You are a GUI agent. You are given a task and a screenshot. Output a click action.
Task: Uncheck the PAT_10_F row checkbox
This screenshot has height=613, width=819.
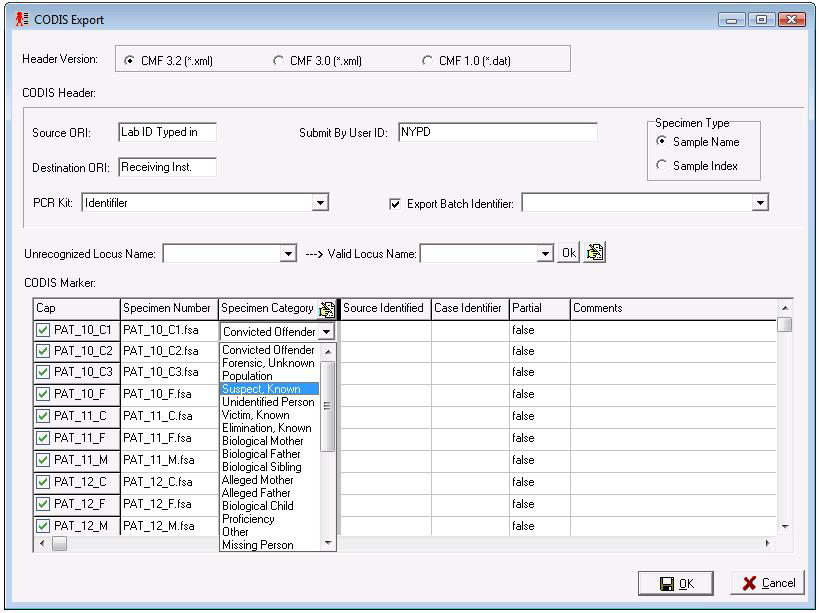(x=43, y=394)
